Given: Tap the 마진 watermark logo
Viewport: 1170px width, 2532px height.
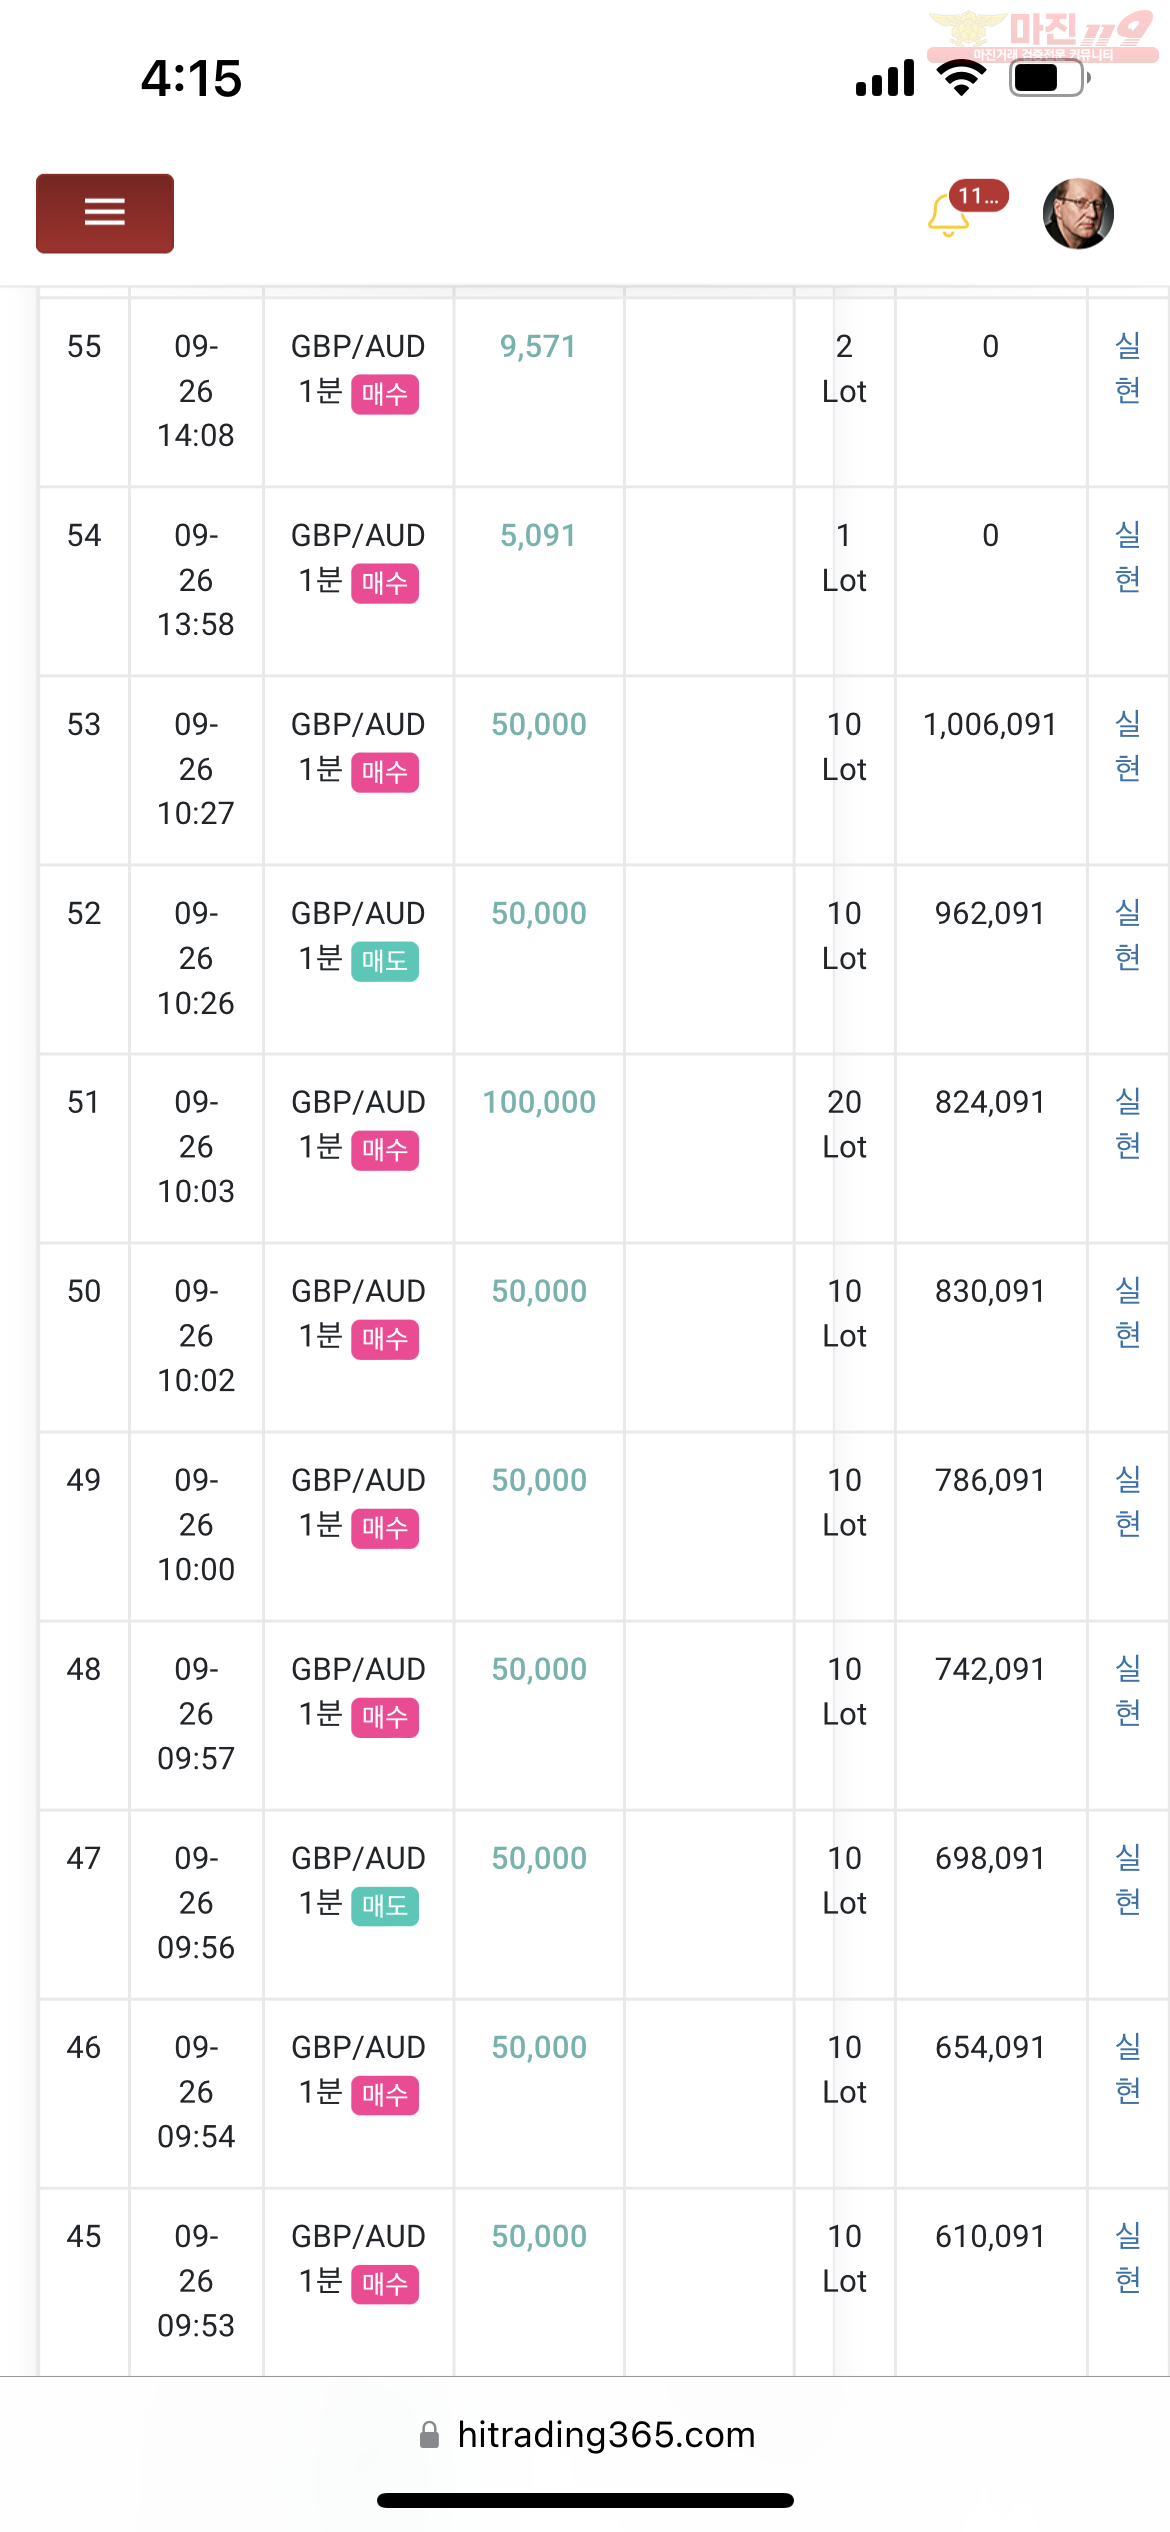Looking at the screenshot, I should [x=1042, y=37].
